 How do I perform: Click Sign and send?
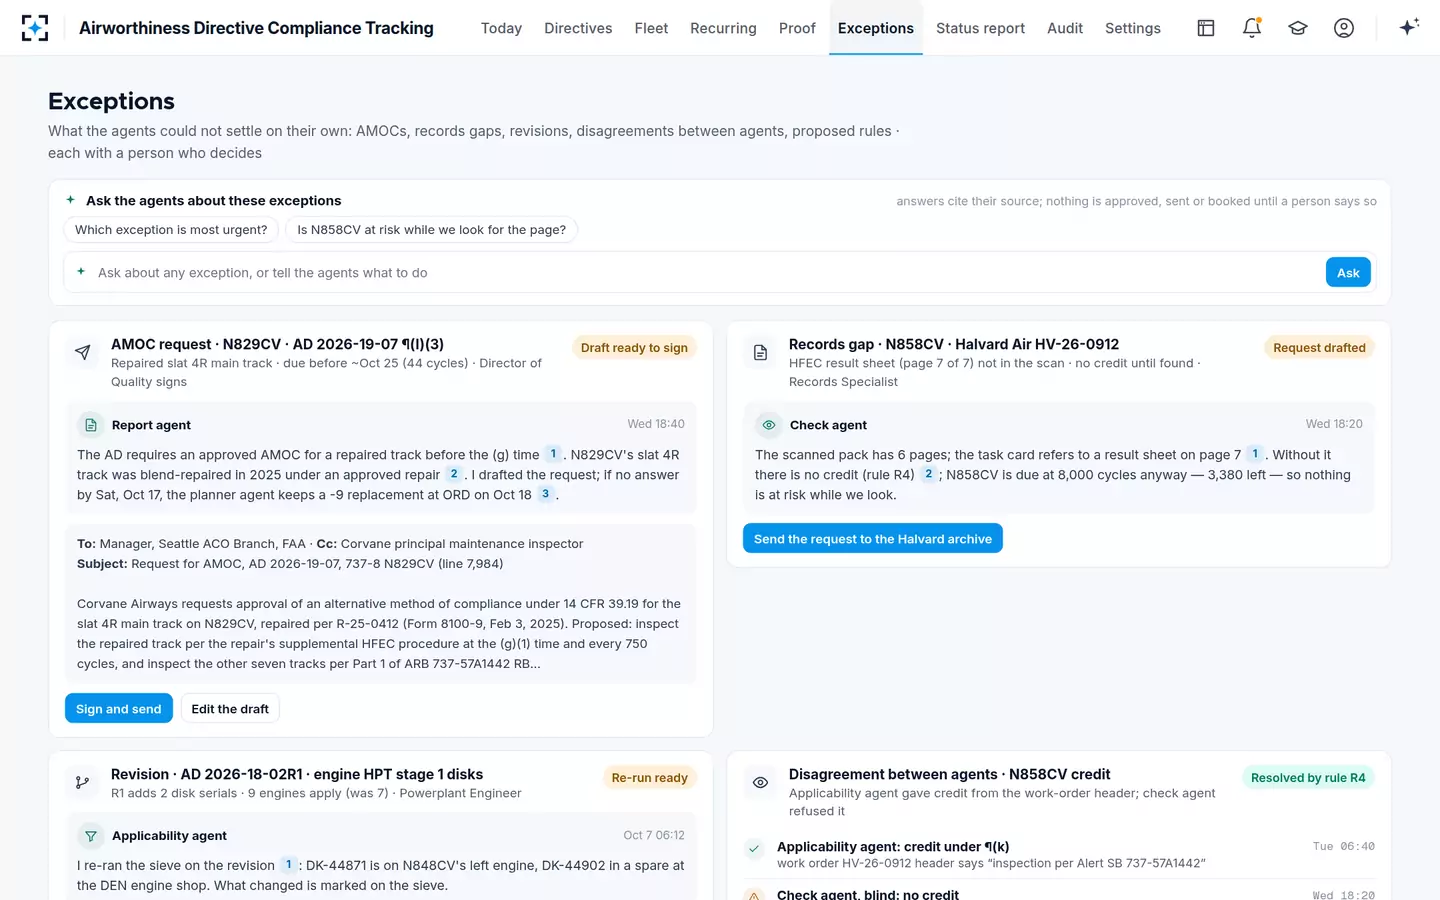pyautogui.click(x=118, y=708)
